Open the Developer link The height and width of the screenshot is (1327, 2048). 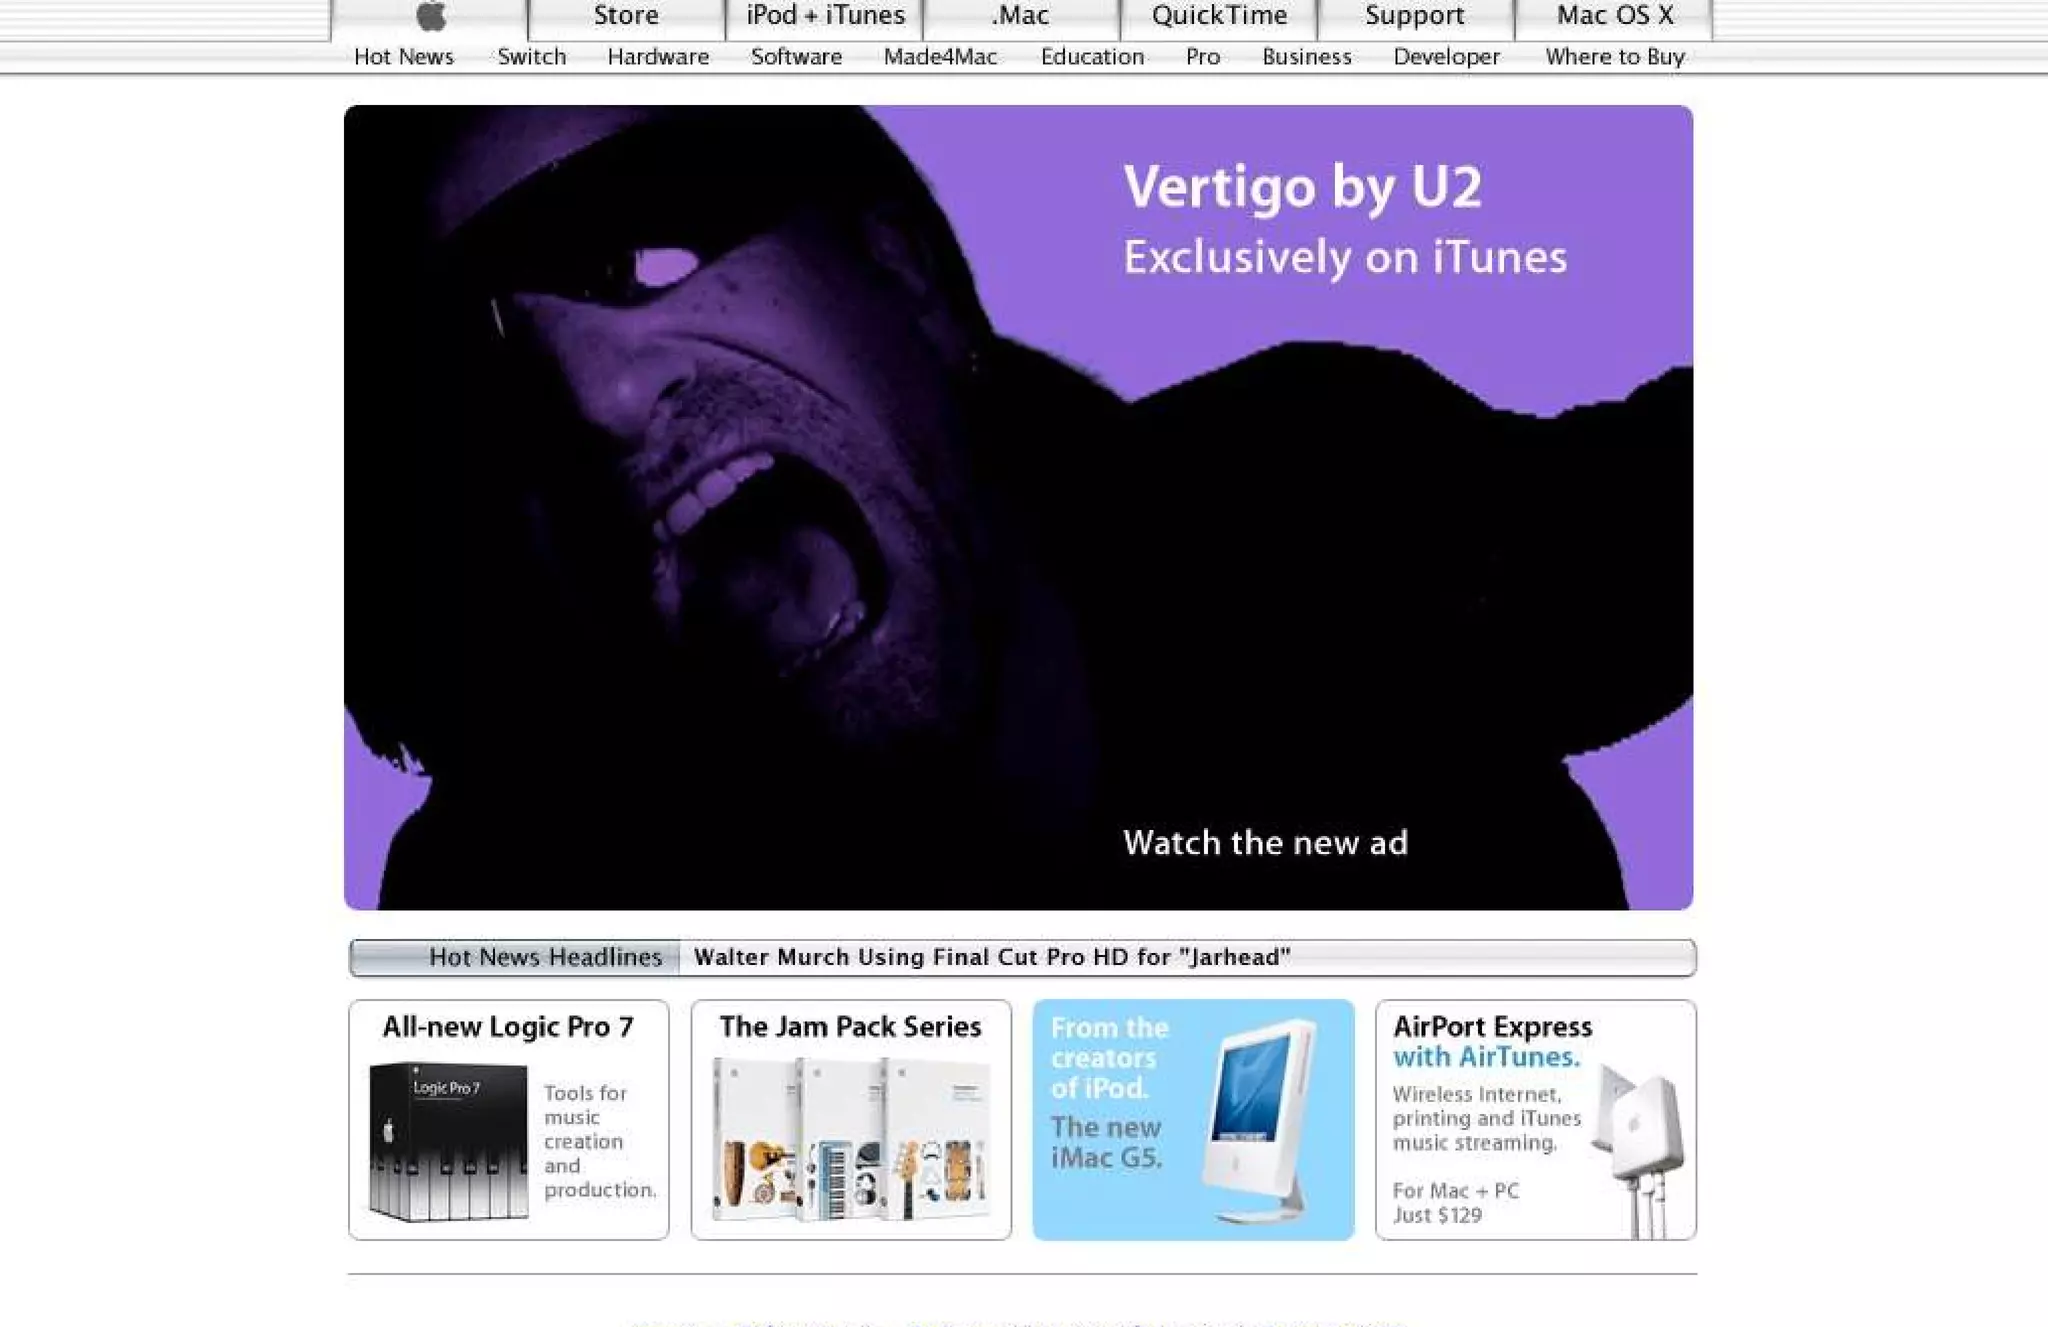(1447, 57)
